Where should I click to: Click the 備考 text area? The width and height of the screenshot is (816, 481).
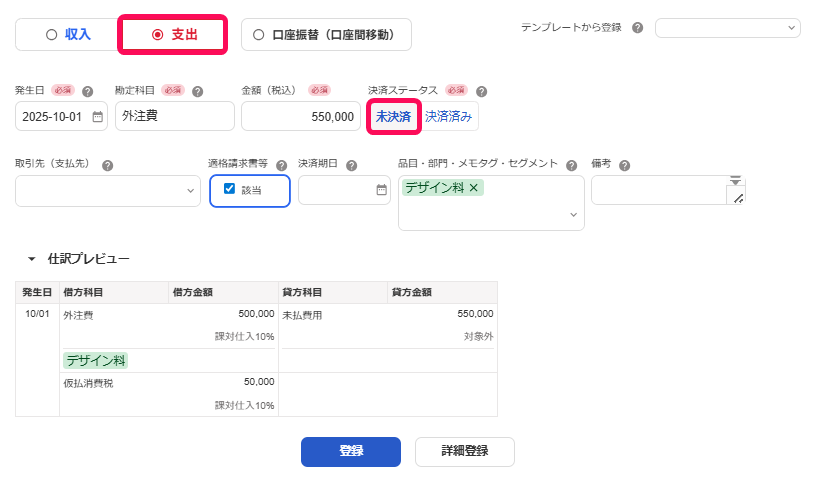pyautogui.click(x=668, y=190)
